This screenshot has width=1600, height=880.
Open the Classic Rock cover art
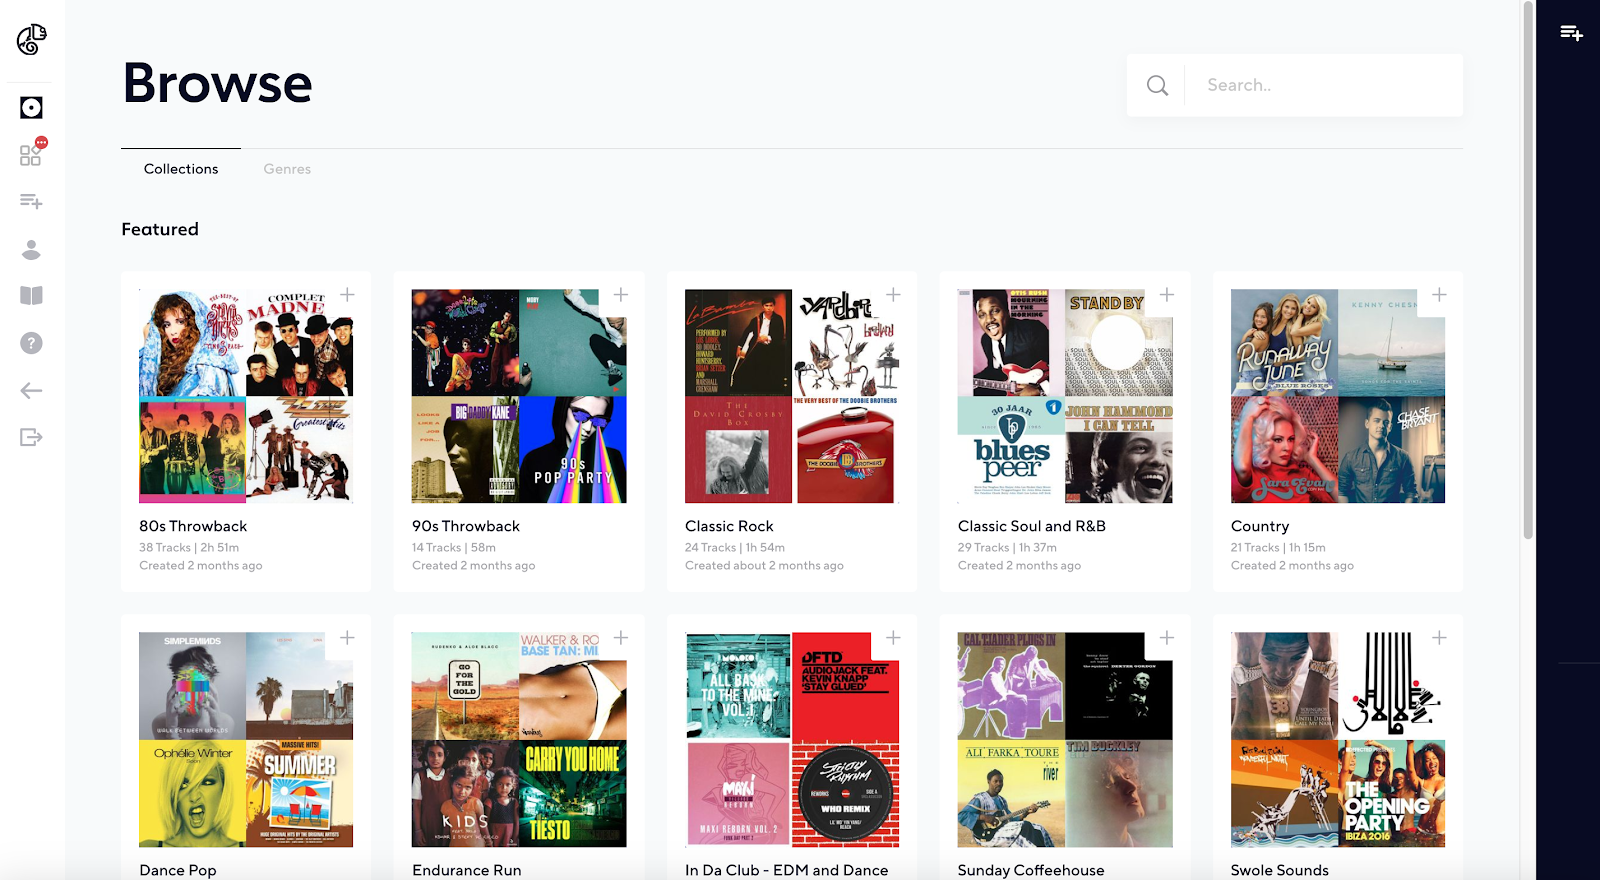click(x=792, y=396)
